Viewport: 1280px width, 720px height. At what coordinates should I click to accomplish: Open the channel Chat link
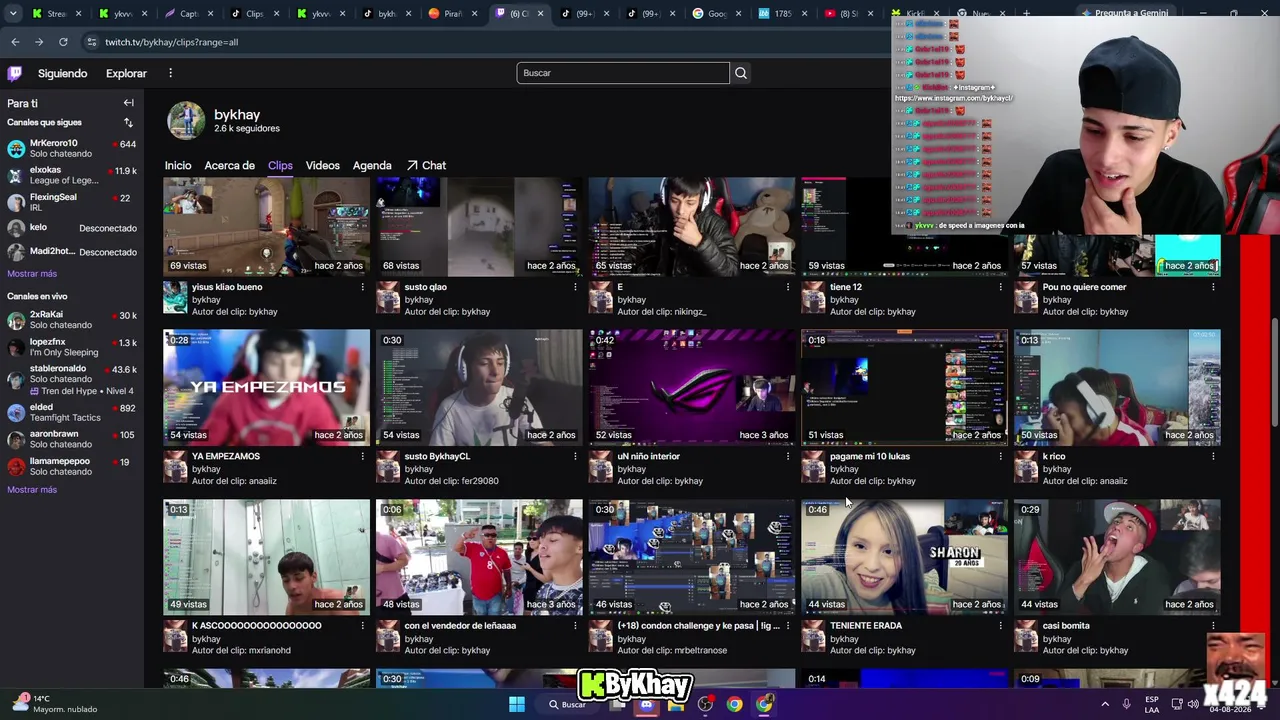[426, 166]
